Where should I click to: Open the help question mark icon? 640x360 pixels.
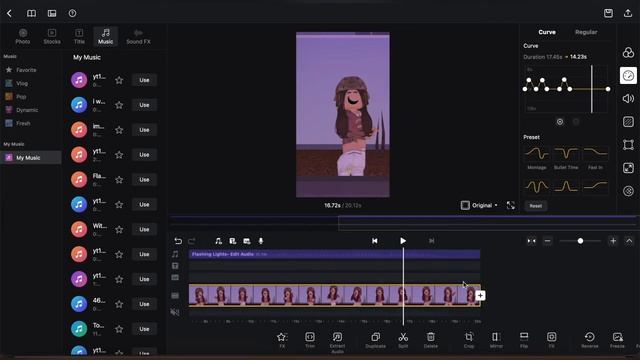pyautogui.click(x=72, y=13)
